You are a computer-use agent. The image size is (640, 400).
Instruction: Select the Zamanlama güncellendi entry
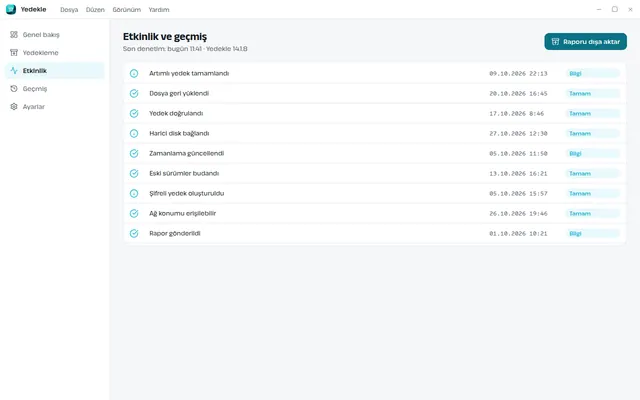click(375, 153)
